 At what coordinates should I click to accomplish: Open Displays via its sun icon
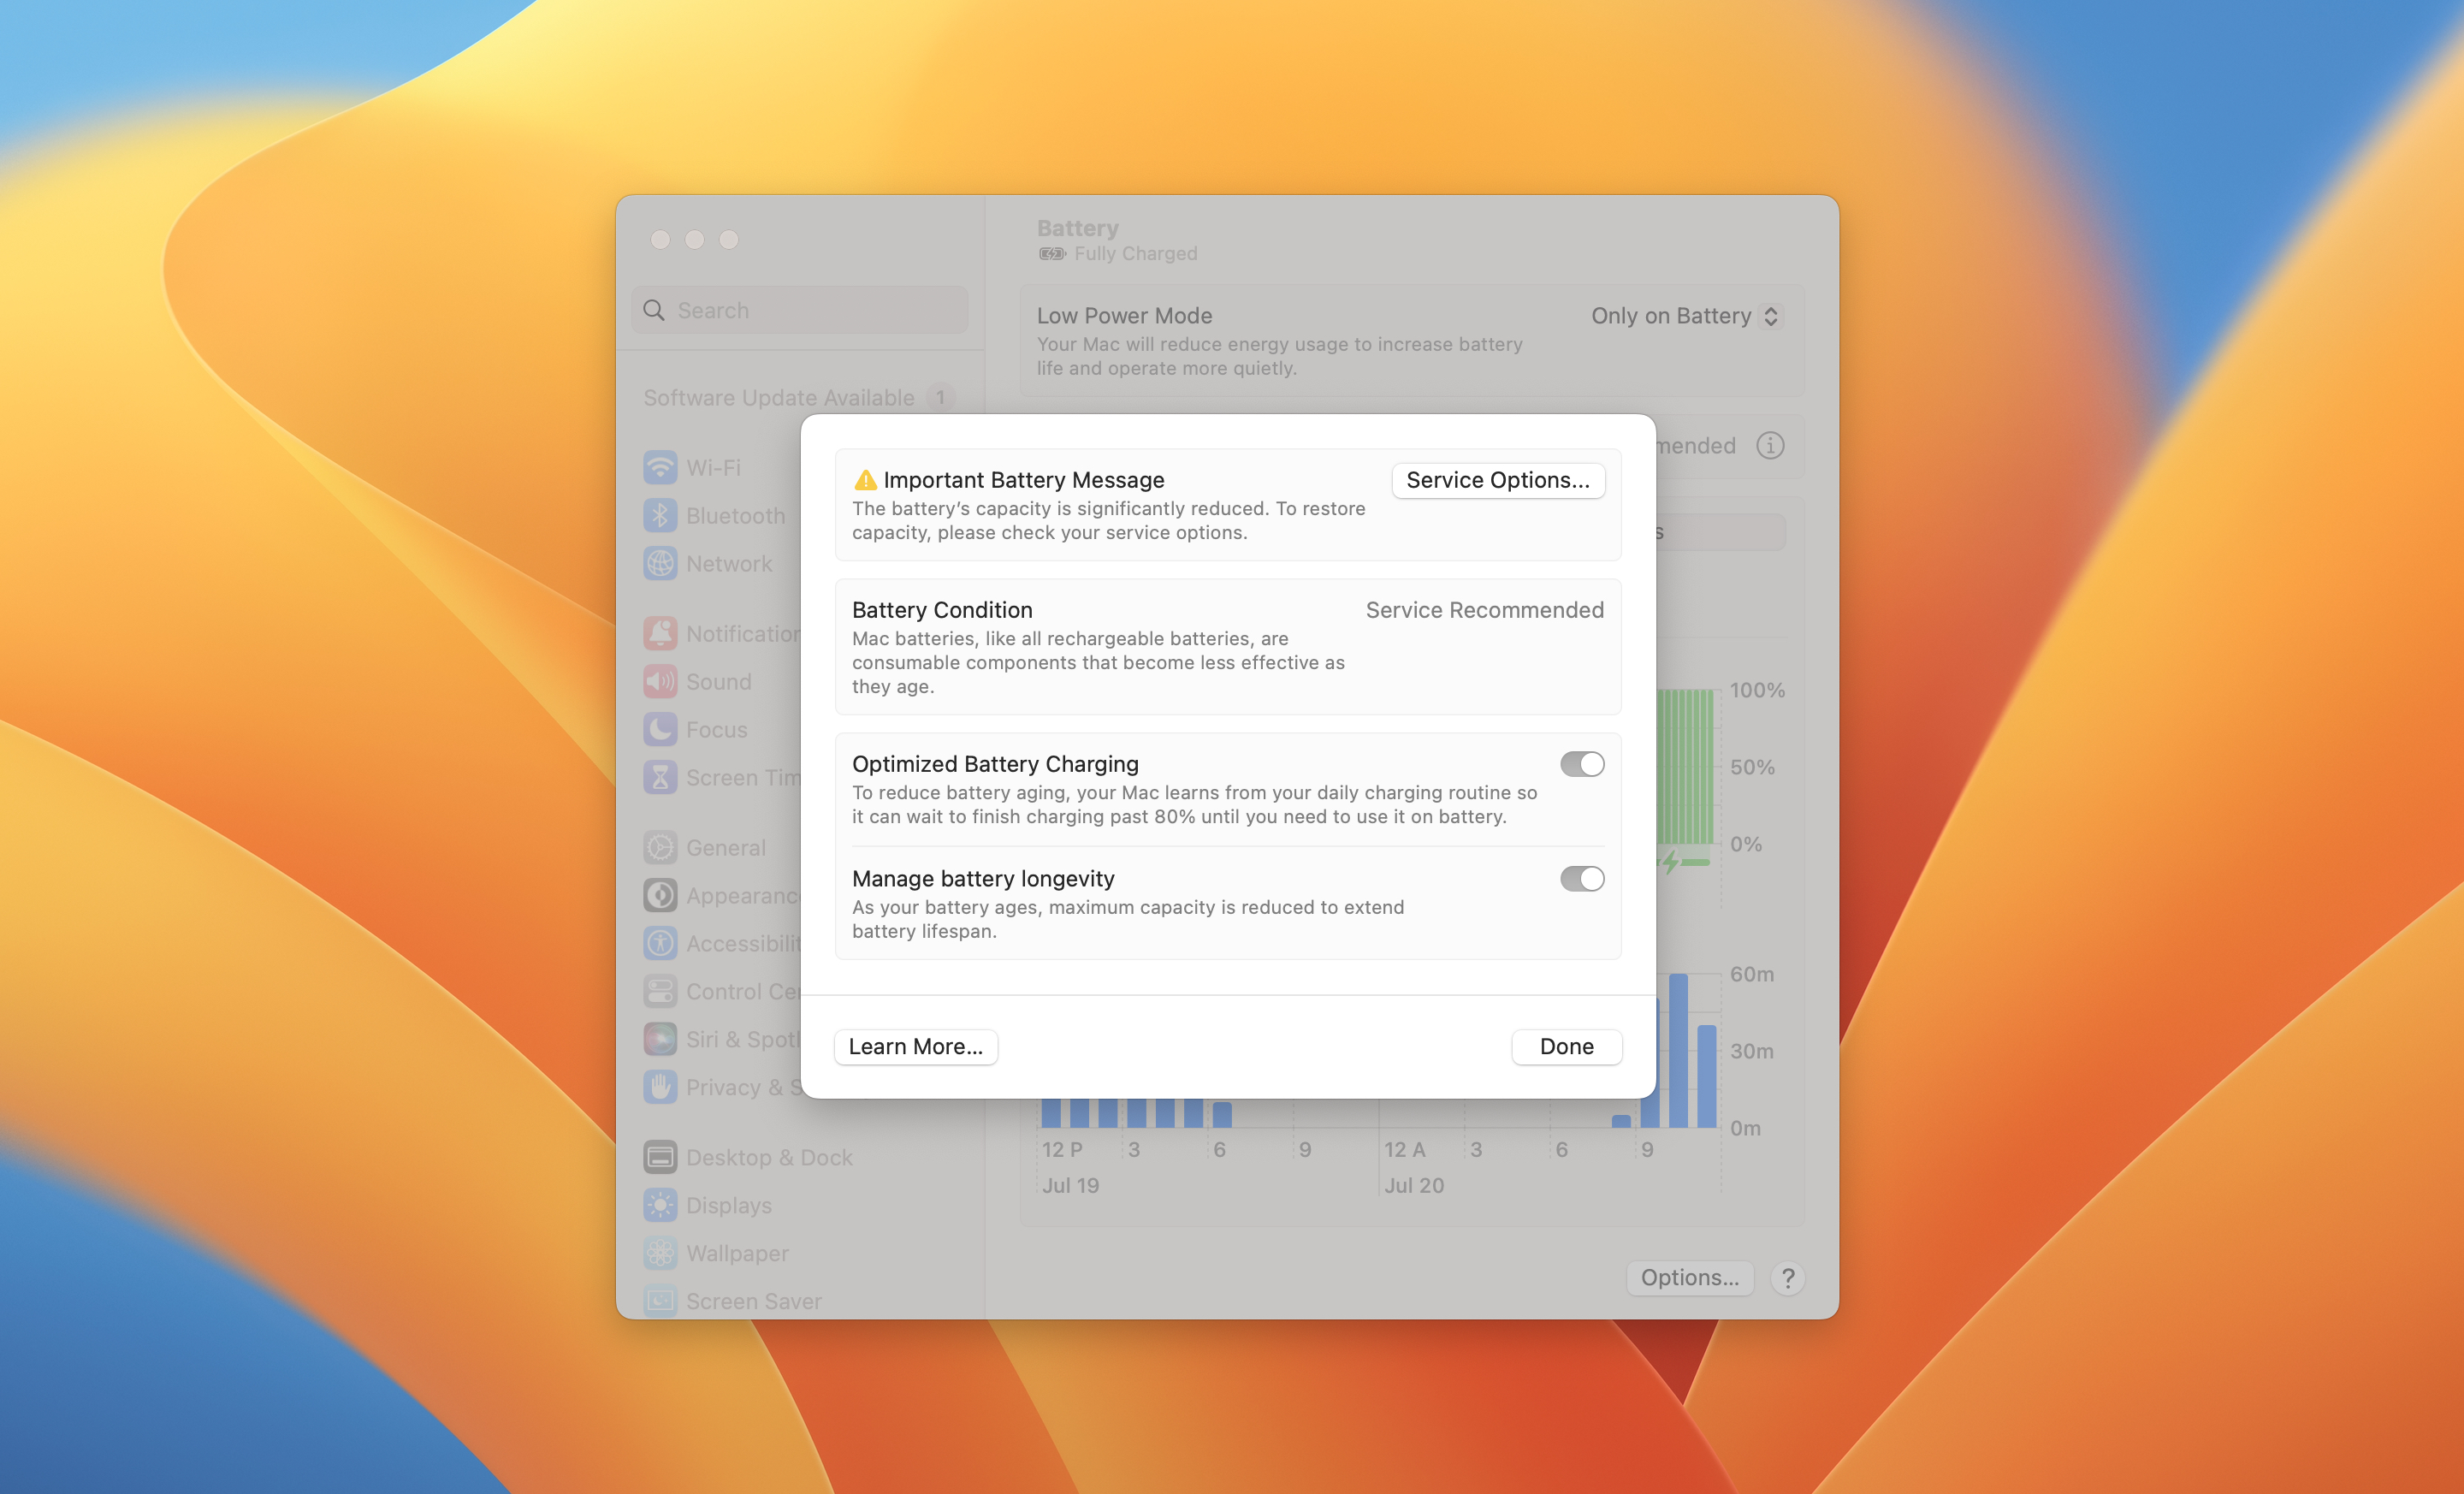point(660,1205)
